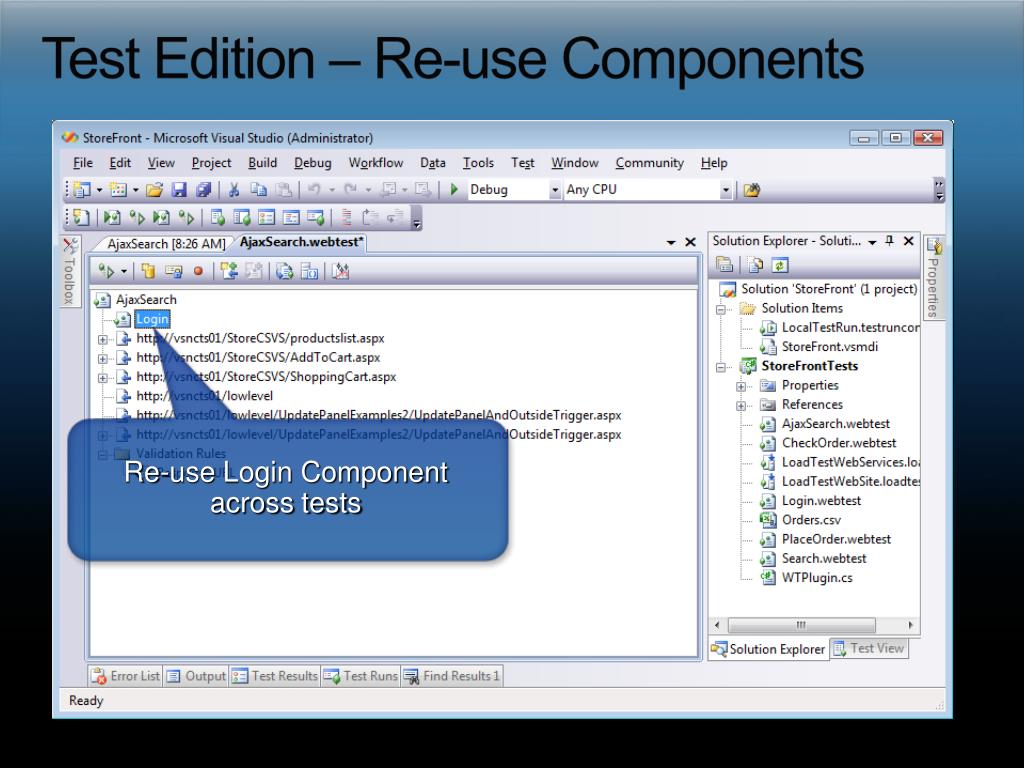The width and height of the screenshot is (1024, 768).
Task: Click Add Data Source icon in webtest toolbar
Action: pyautogui.click(x=148, y=270)
